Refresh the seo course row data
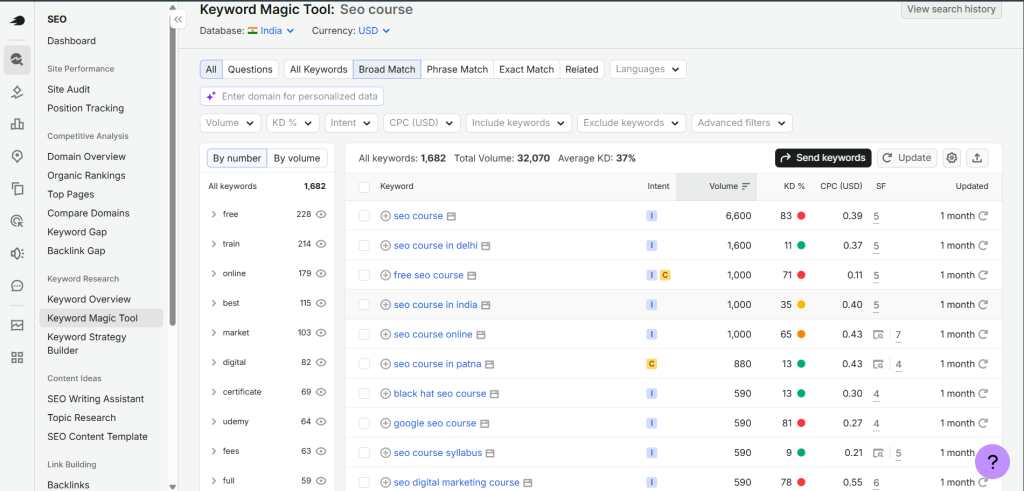 click(x=983, y=216)
